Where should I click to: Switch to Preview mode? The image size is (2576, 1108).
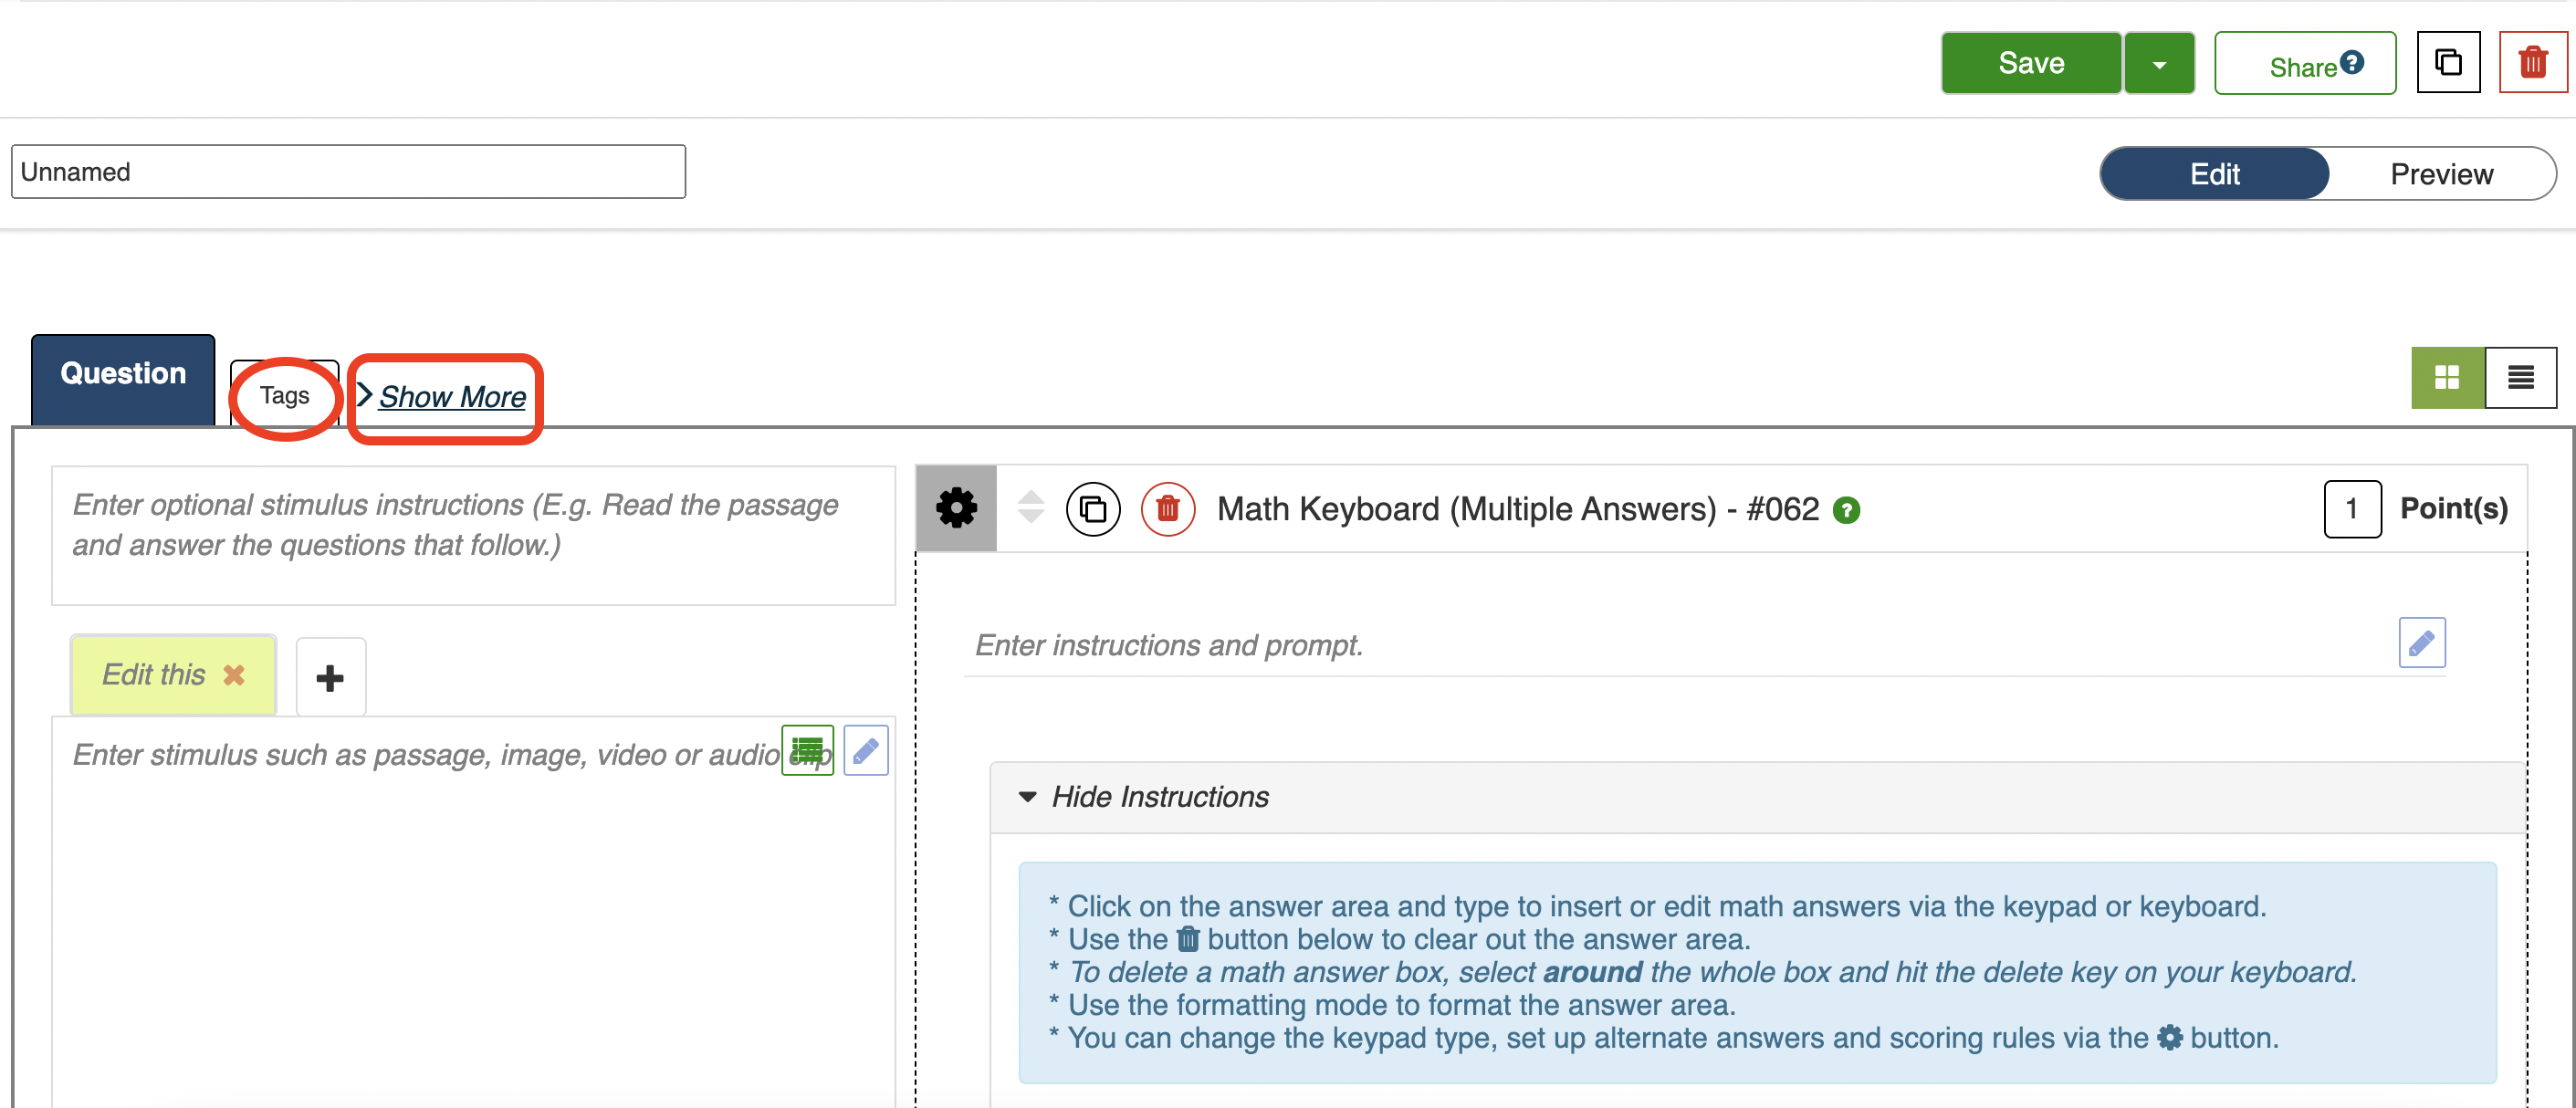pos(2440,174)
